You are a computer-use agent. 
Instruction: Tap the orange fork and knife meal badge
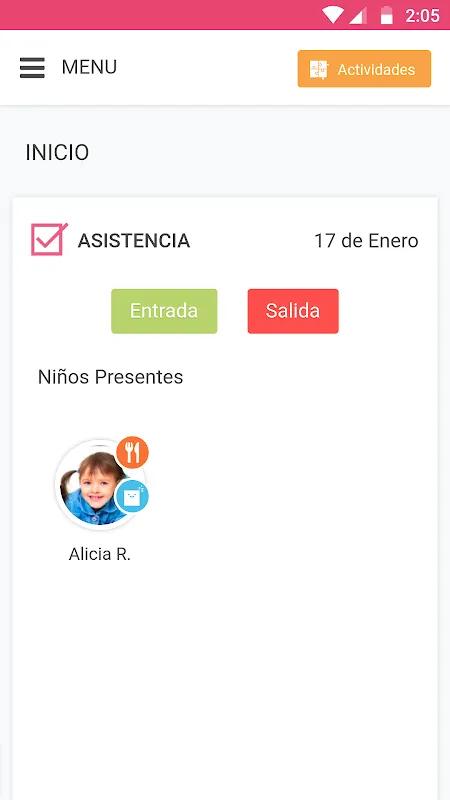tap(132, 452)
